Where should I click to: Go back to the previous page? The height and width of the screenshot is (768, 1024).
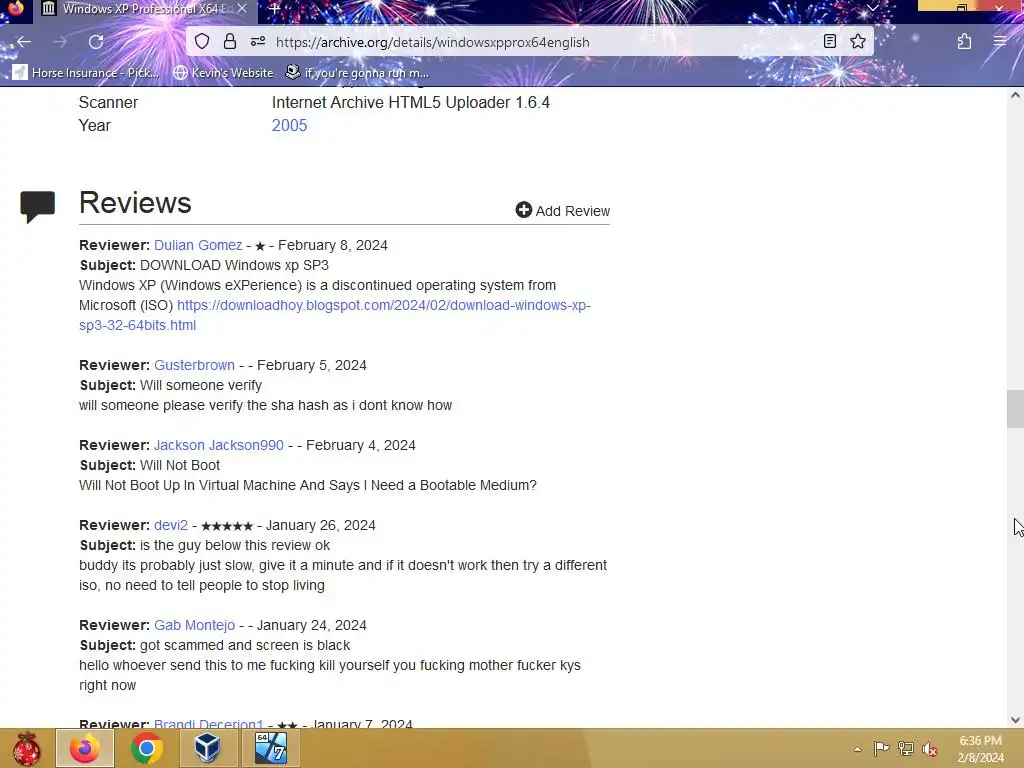[x=24, y=42]
